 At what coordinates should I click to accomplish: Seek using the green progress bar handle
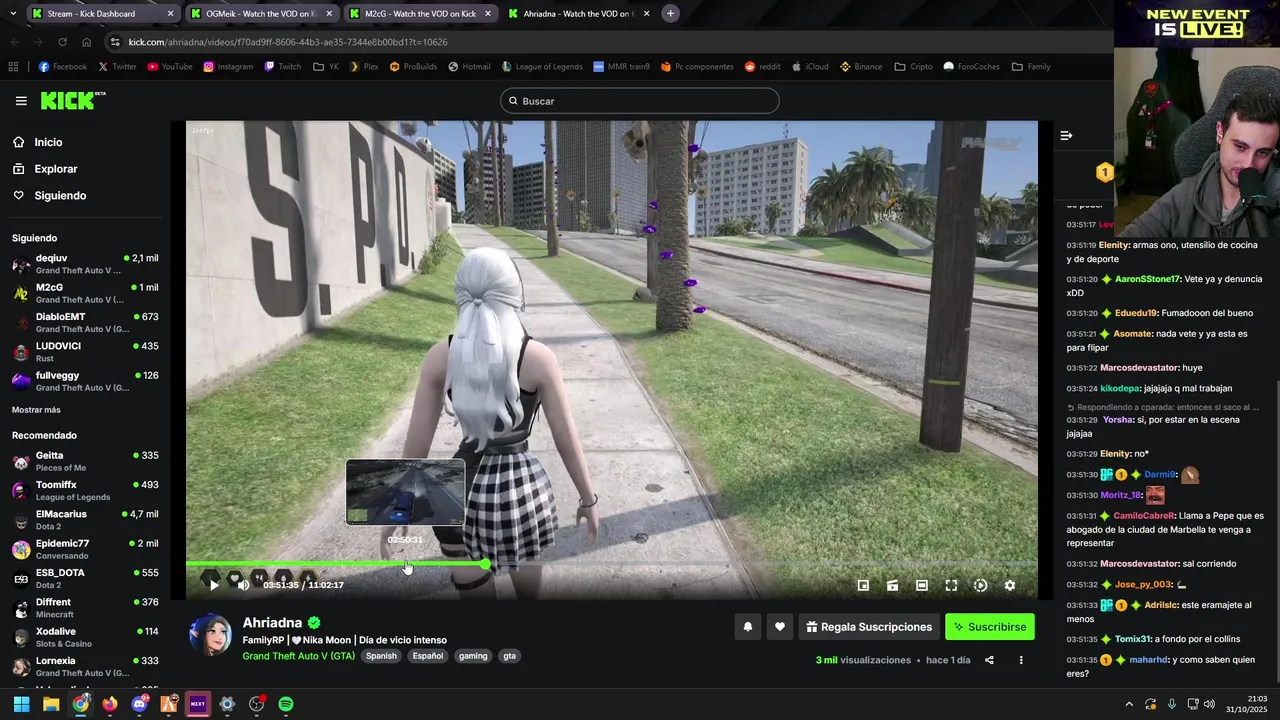(x=486, y=564)
